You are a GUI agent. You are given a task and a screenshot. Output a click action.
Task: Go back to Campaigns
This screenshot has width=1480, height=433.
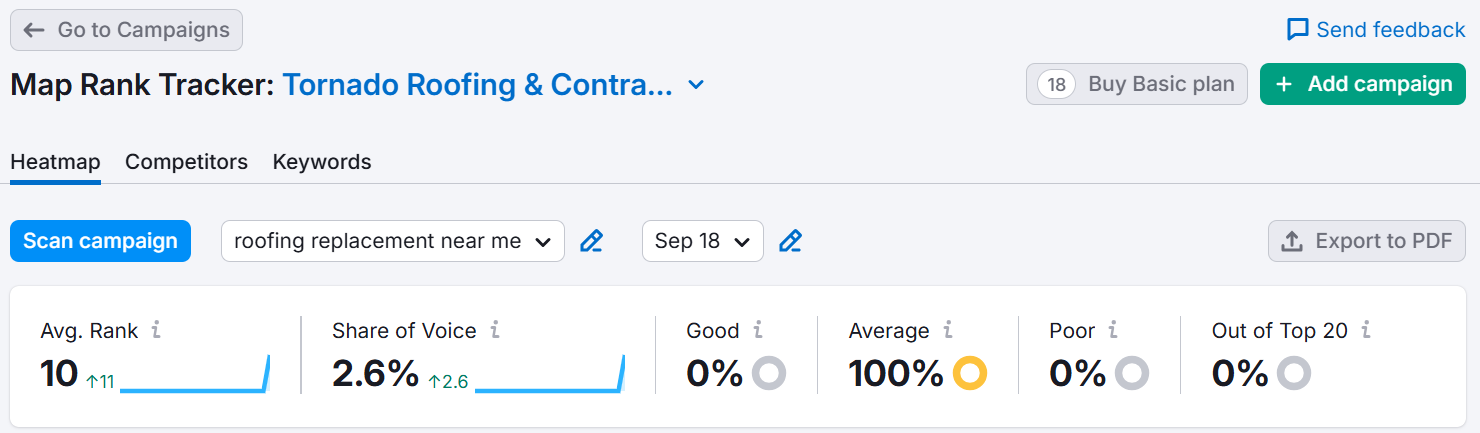coord(126,30)
